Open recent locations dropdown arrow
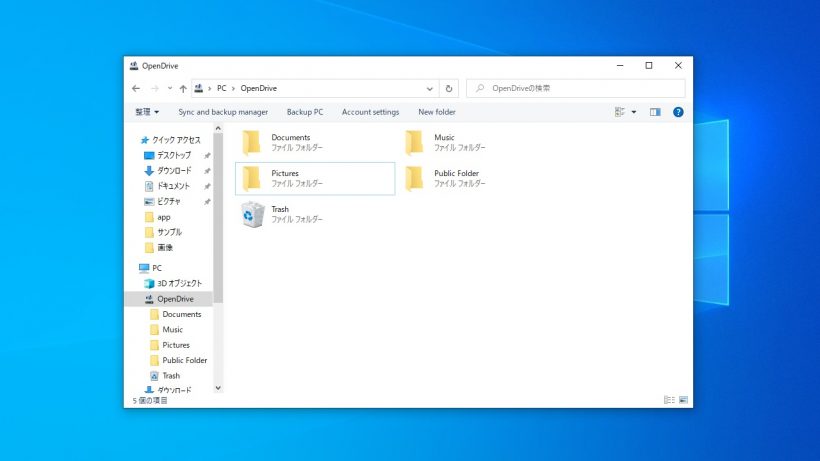The height and width of the screenshot is (461, 820). click(170, 88)
